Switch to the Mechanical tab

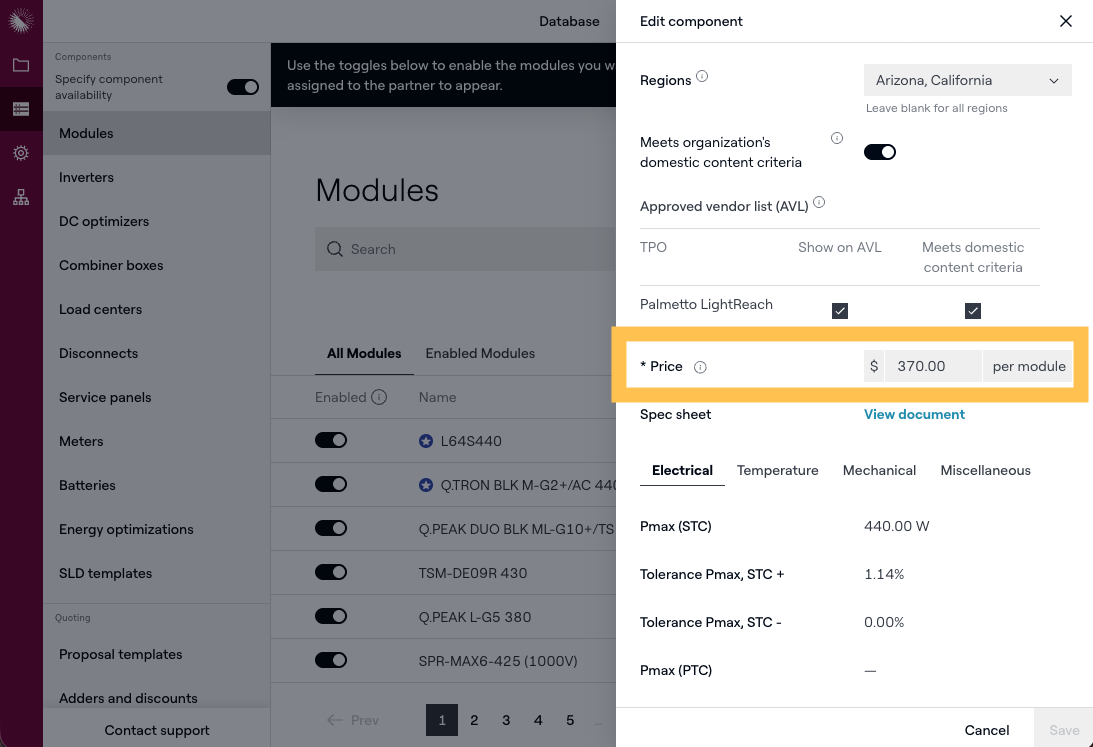click(x=879, y=470)
